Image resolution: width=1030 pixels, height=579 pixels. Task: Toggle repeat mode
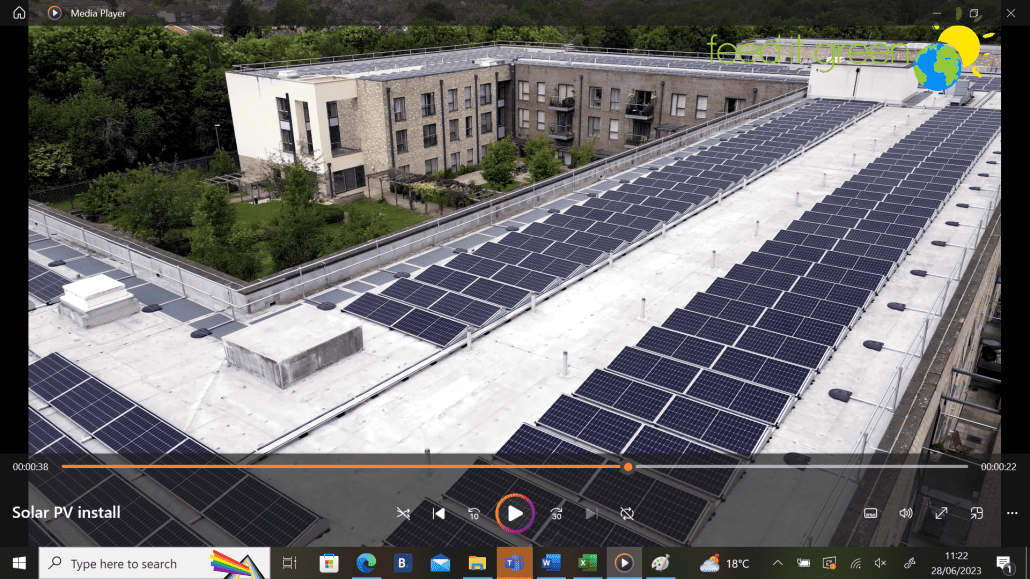coord(627,513)
